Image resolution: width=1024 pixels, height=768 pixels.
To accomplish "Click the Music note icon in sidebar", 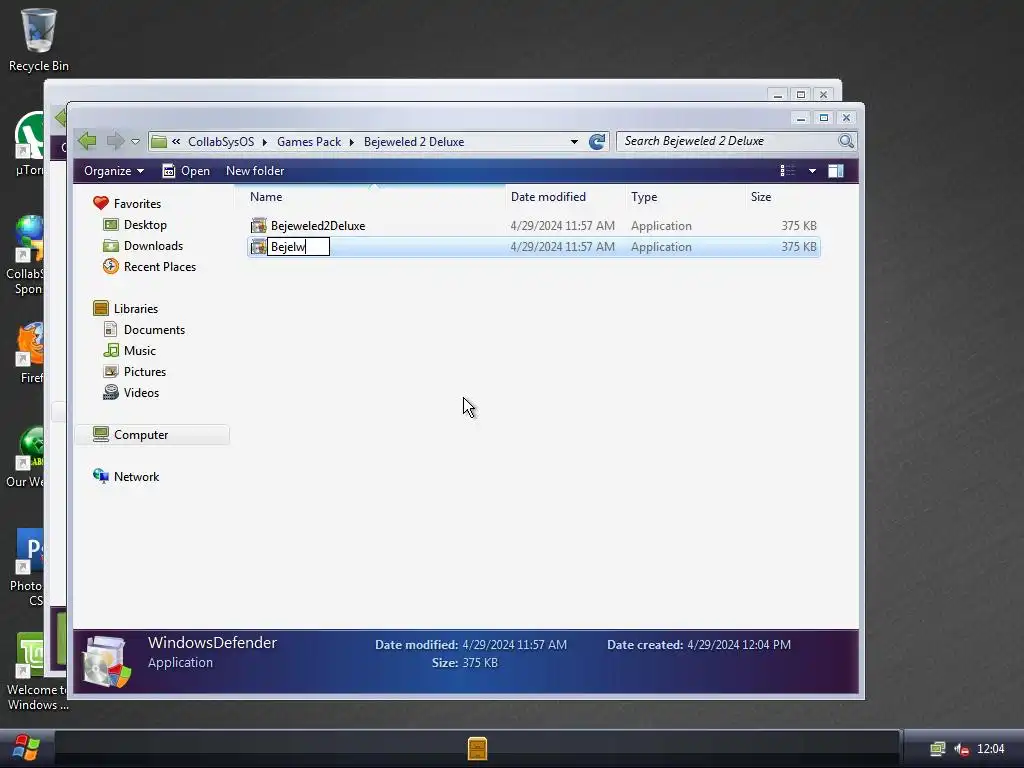I will (111, 351).
